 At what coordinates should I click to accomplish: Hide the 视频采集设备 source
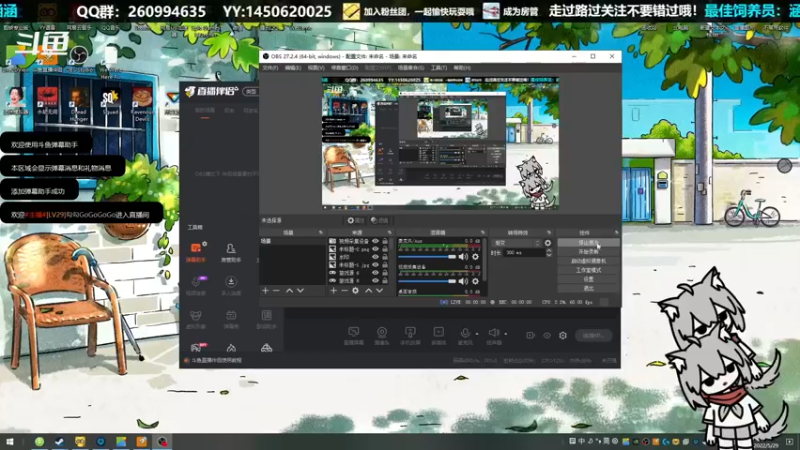coord(376,241)
